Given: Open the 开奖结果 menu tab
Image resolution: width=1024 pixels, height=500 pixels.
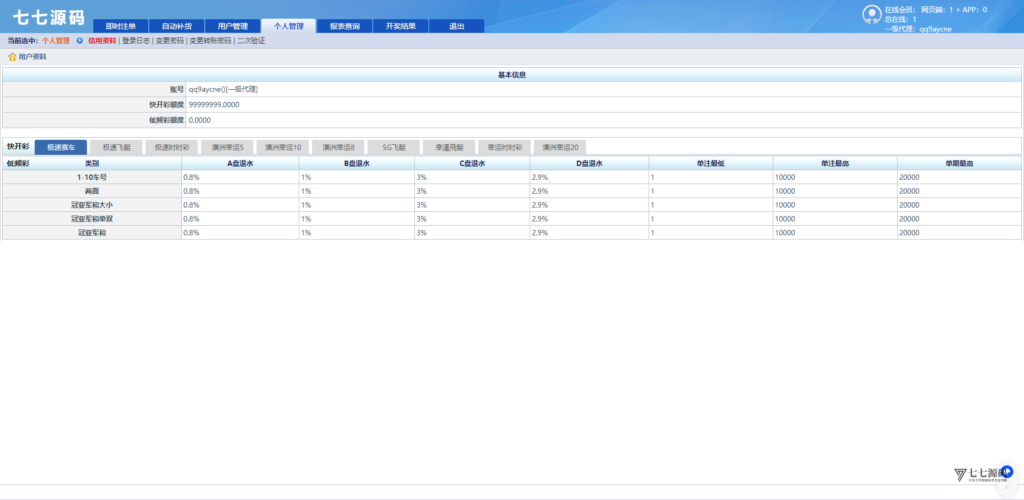Looking at the screenshot, I should (400, 26).
